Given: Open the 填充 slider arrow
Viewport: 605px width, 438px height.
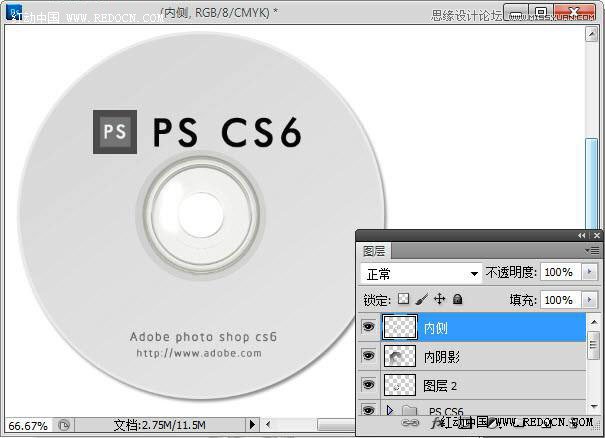Looking at the screenshot, I should tap(589, 300).
